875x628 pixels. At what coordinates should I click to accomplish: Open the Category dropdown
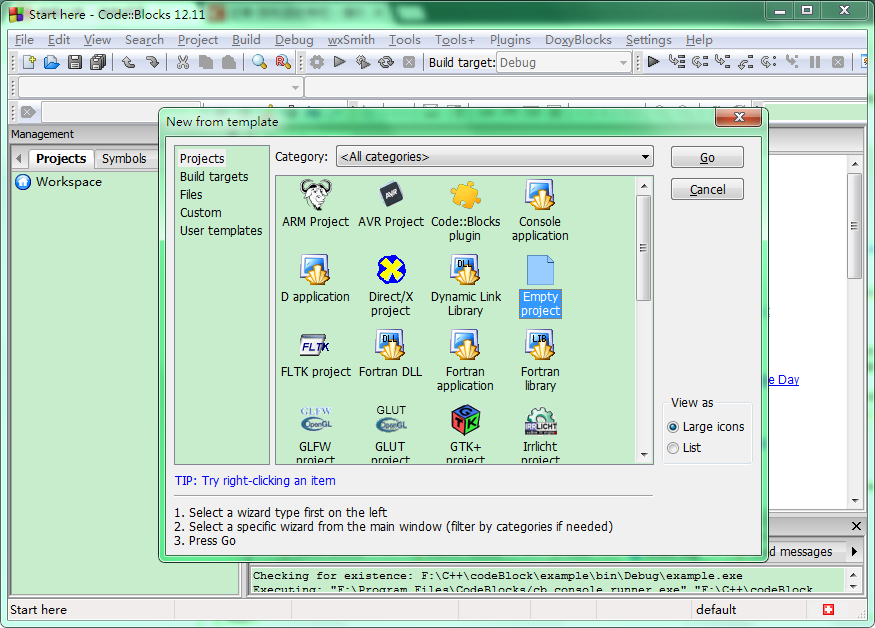click(x=494, y=157)
